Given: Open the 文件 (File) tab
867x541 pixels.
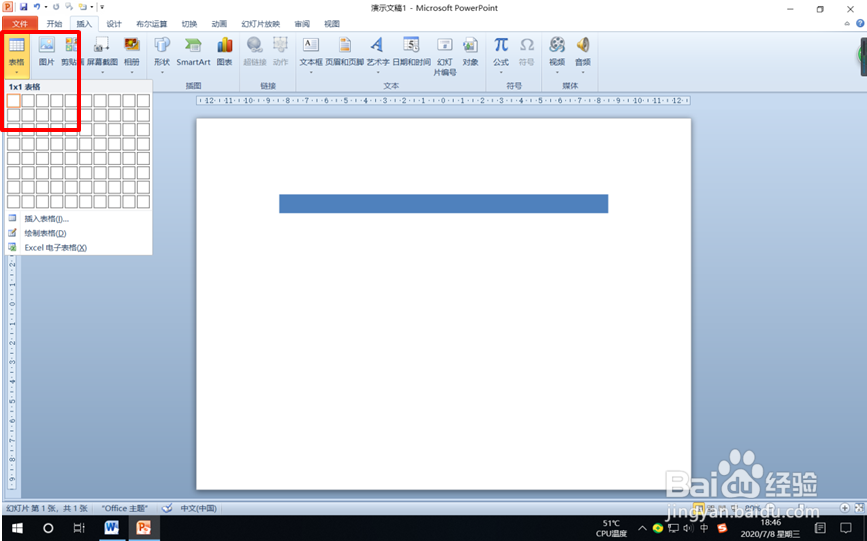Looking at the screenshot, I should click(x=20, y=24).
